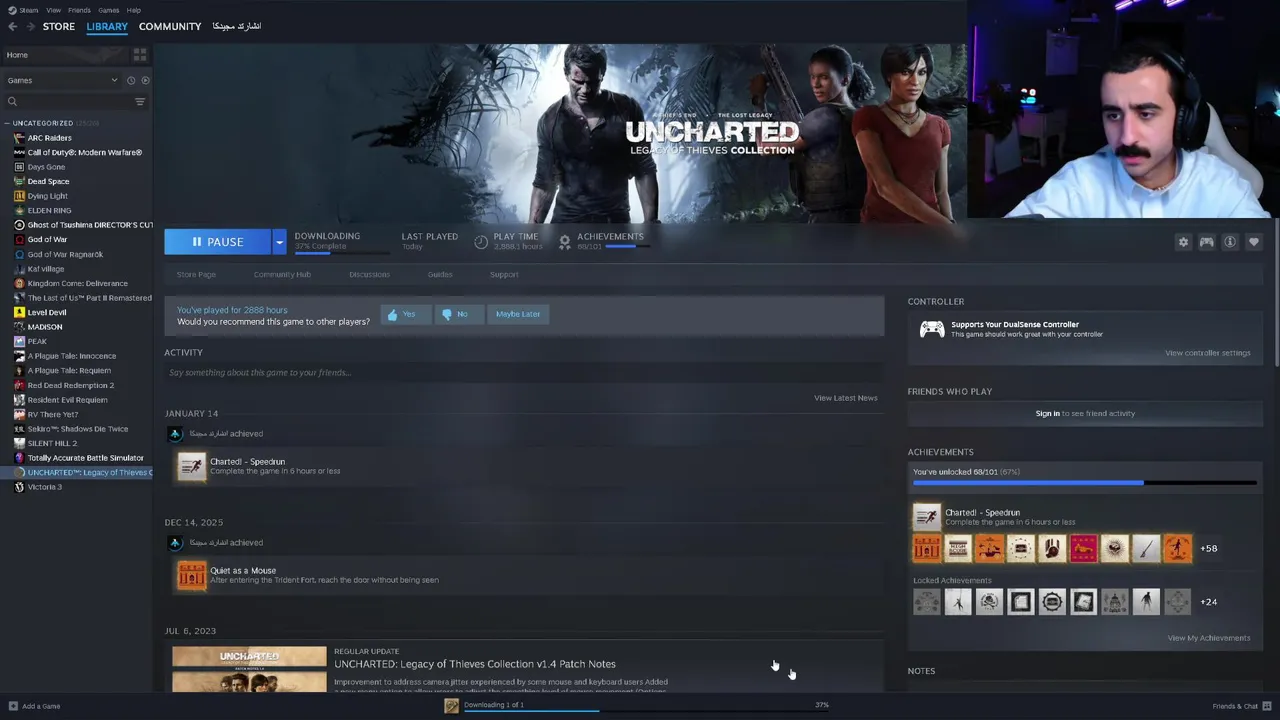This screenshot has width=1280, height=720.
Task: Open controller layout icon near gear
Action: (x=1207, y=242)
